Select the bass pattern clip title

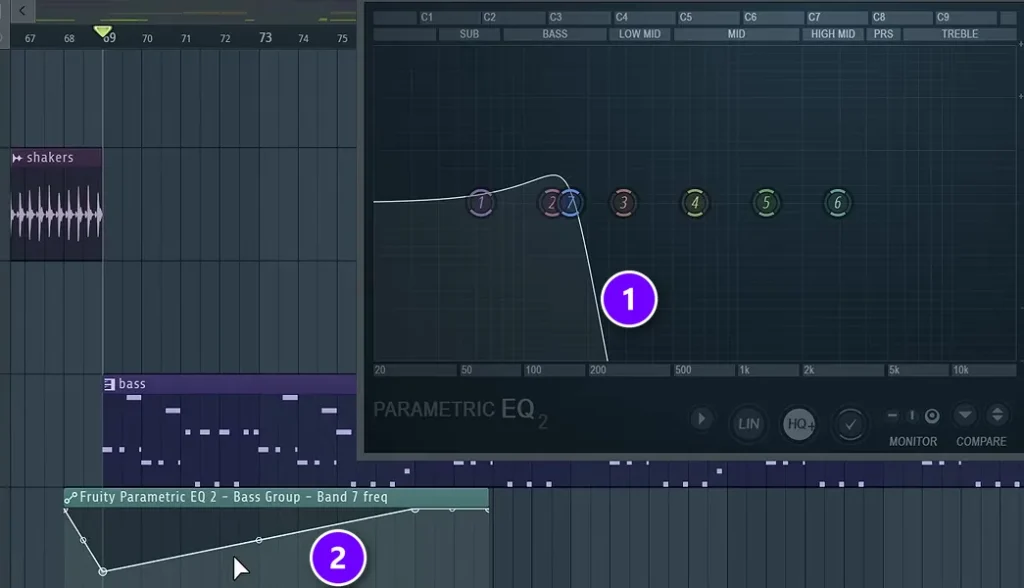pos(132,384)
